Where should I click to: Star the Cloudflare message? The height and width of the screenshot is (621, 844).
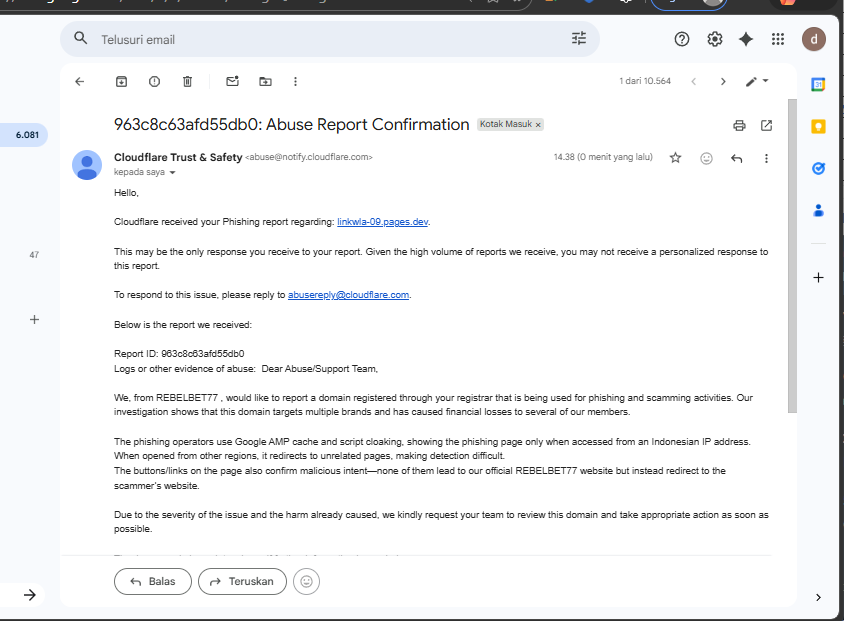(x=676, y=158)
